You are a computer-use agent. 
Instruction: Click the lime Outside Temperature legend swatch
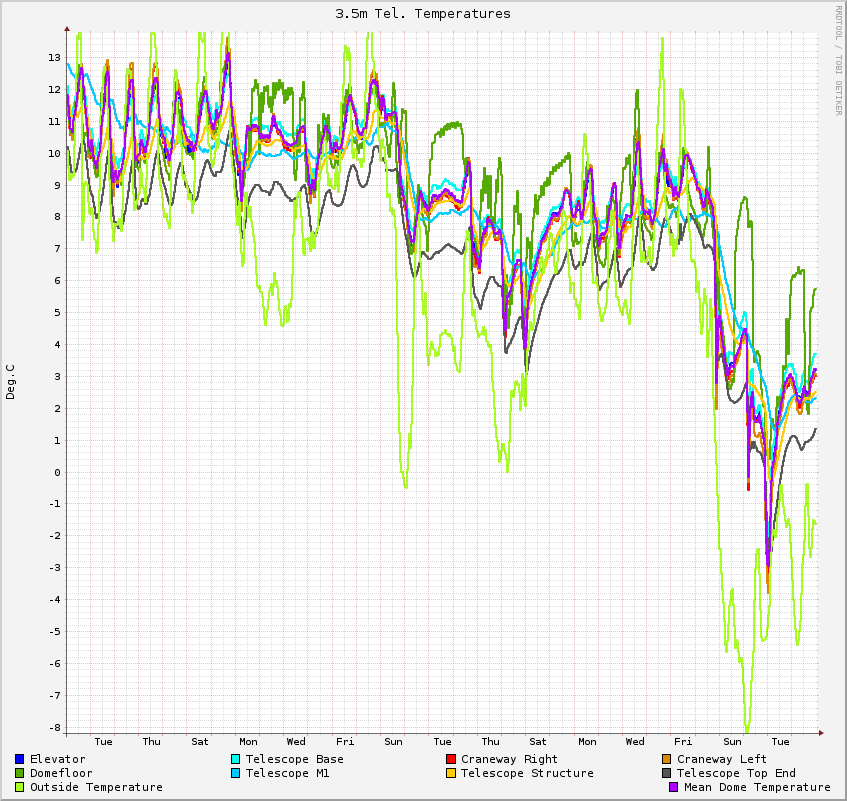pos(20,787)
